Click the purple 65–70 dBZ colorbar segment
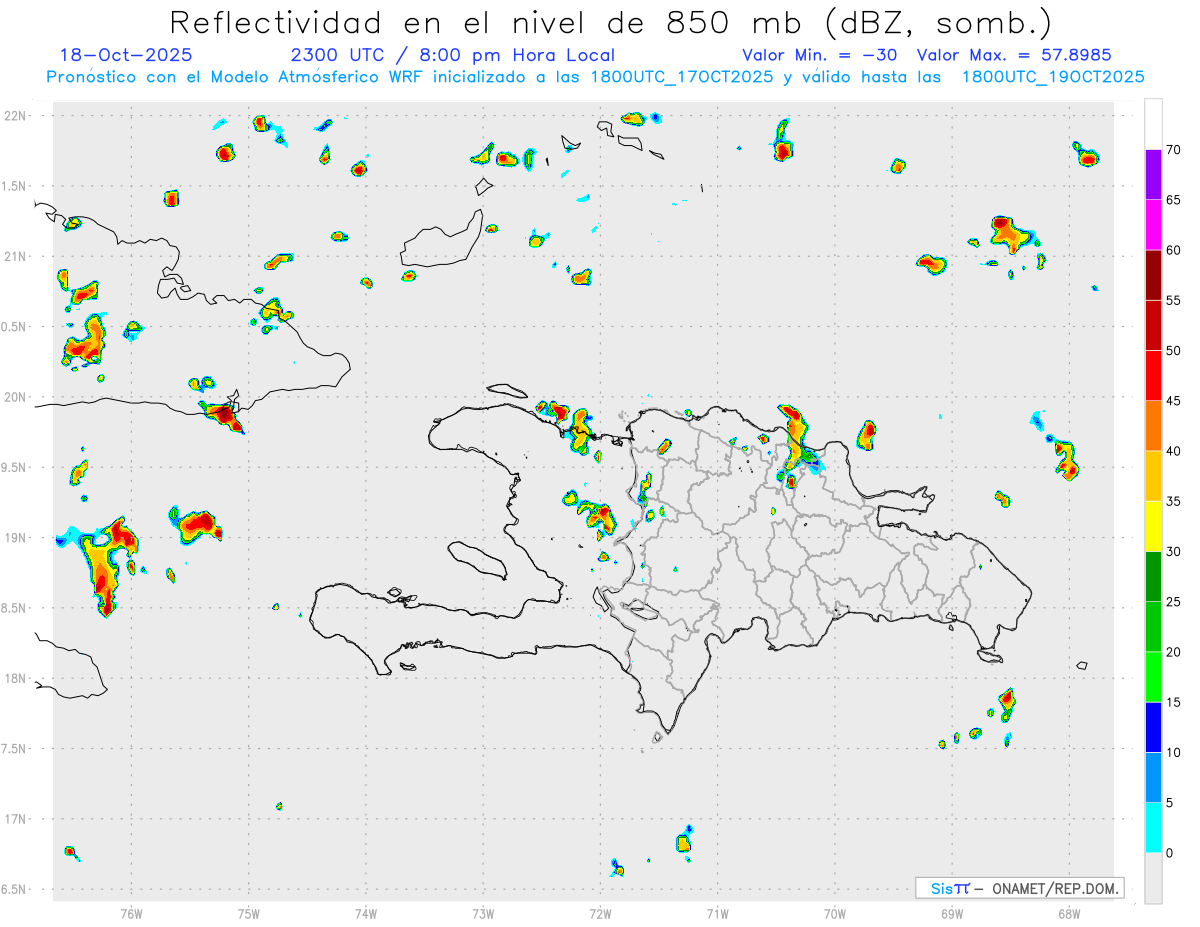Image resolution: width=1200 pixels, height=927 pixels. point(1153,175)
